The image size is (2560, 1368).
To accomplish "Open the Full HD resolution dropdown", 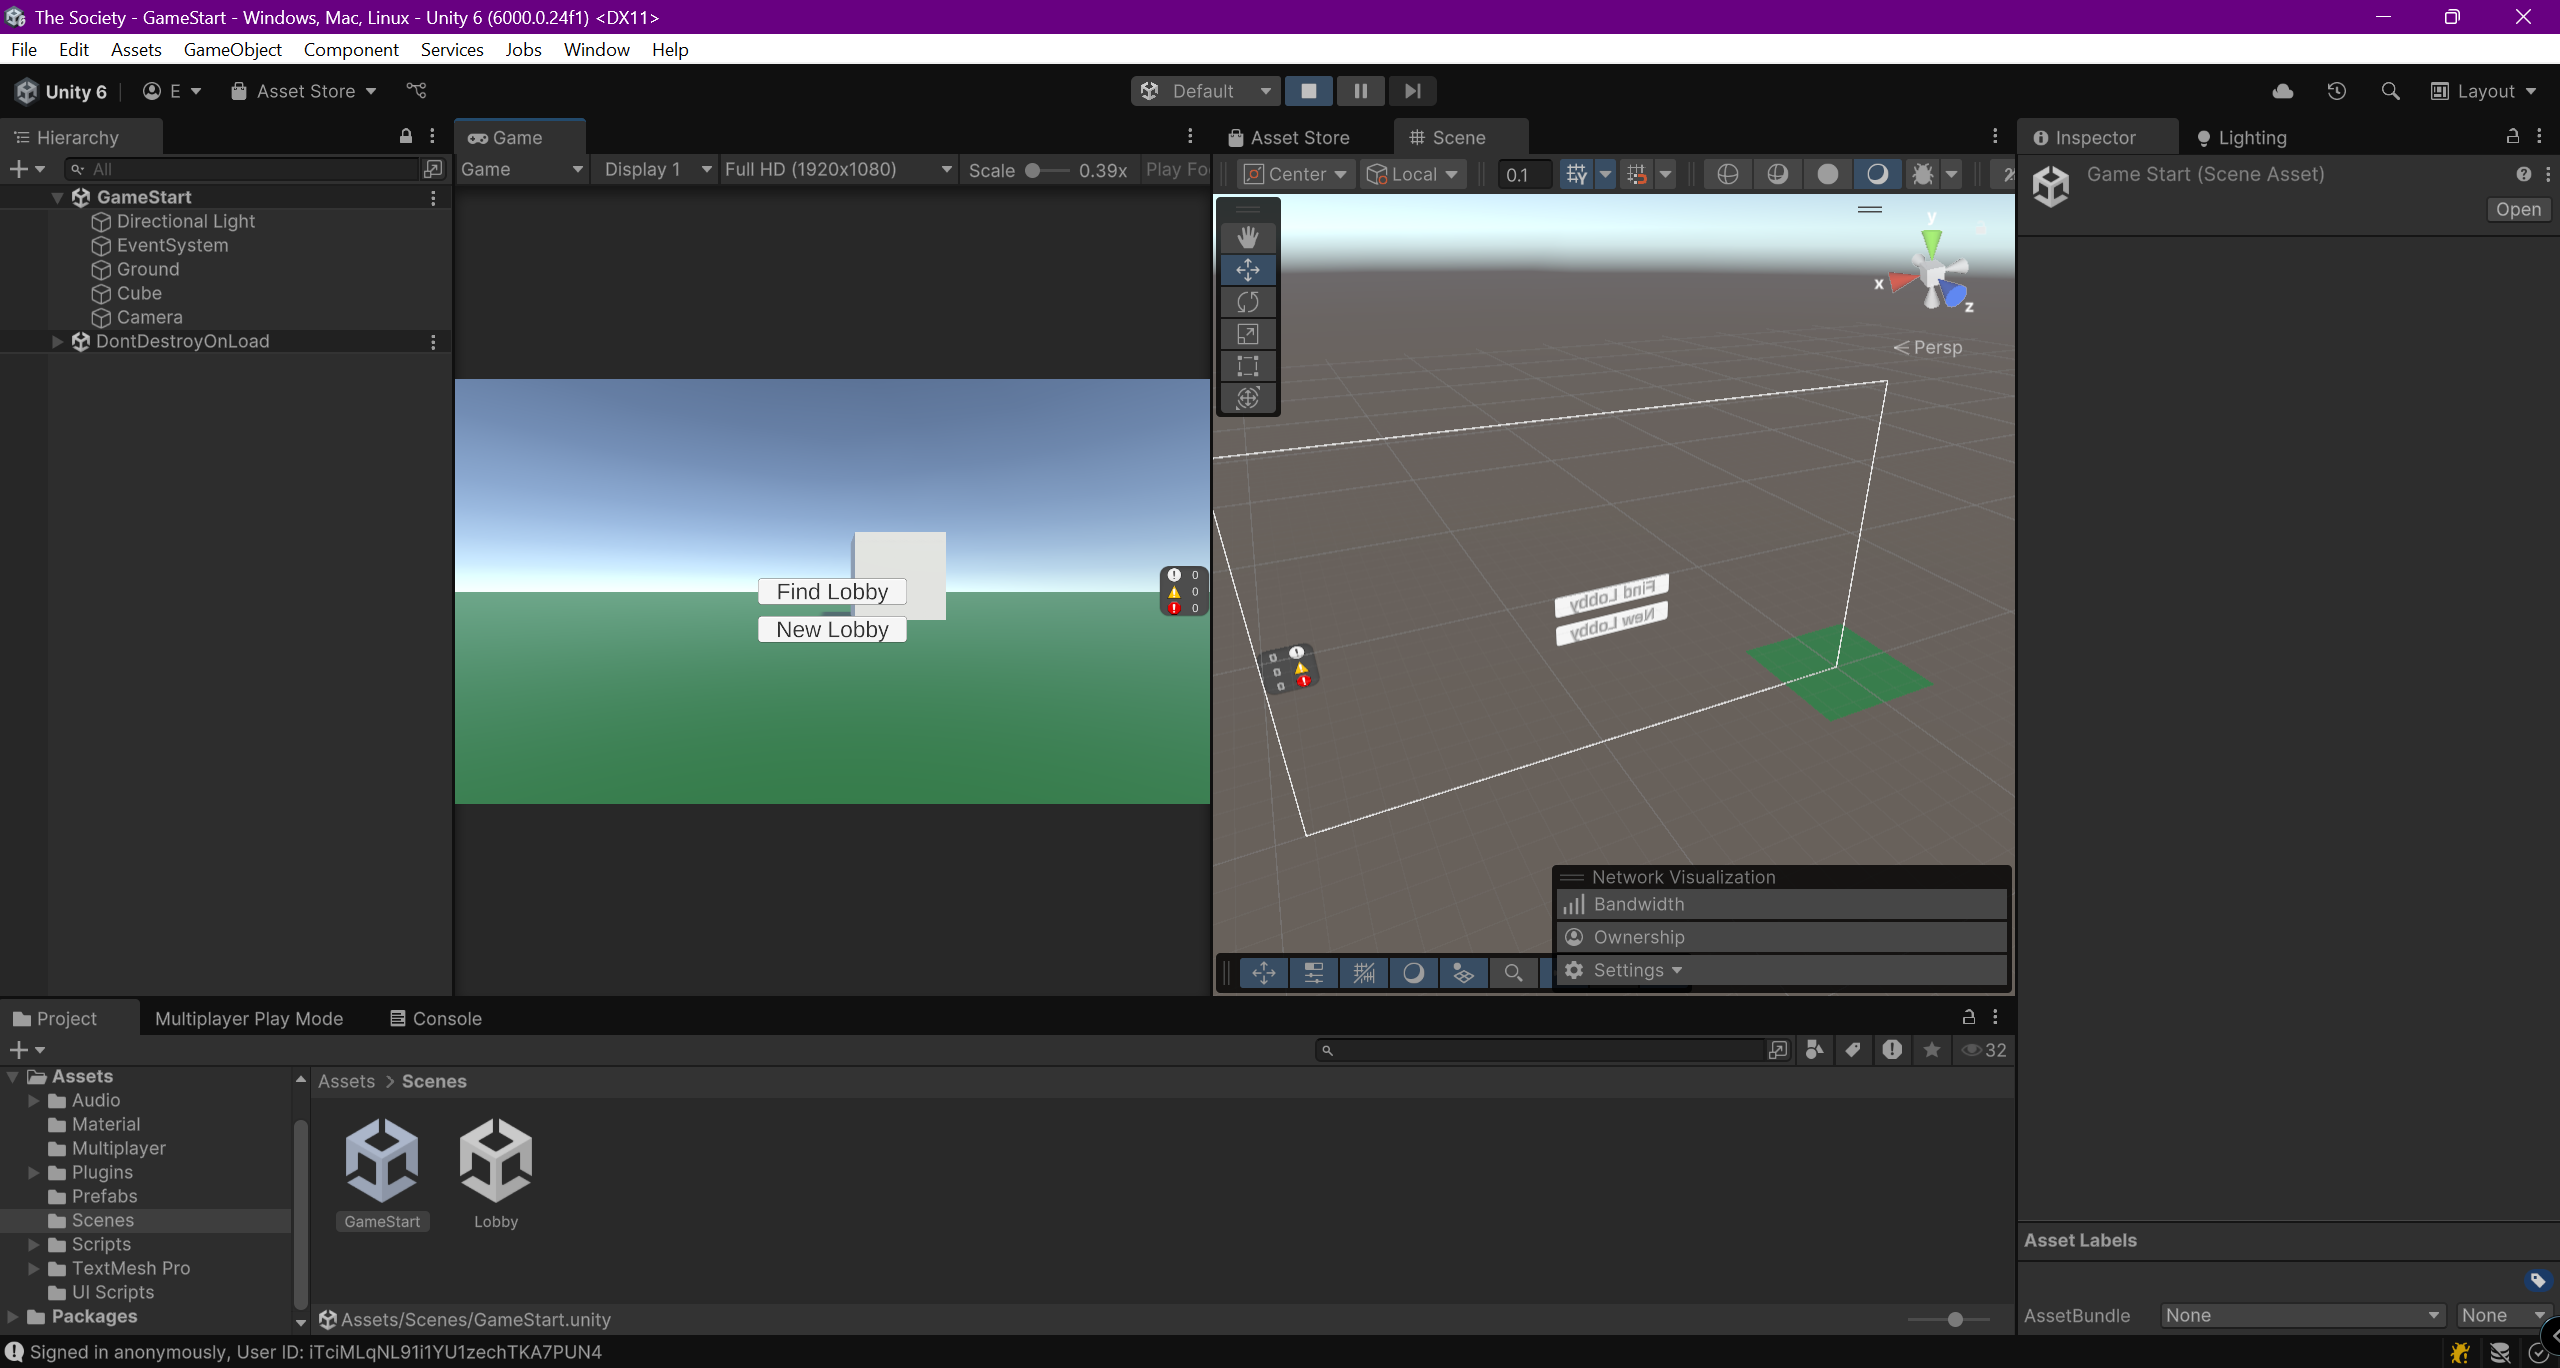I will (x=836, y=169).
